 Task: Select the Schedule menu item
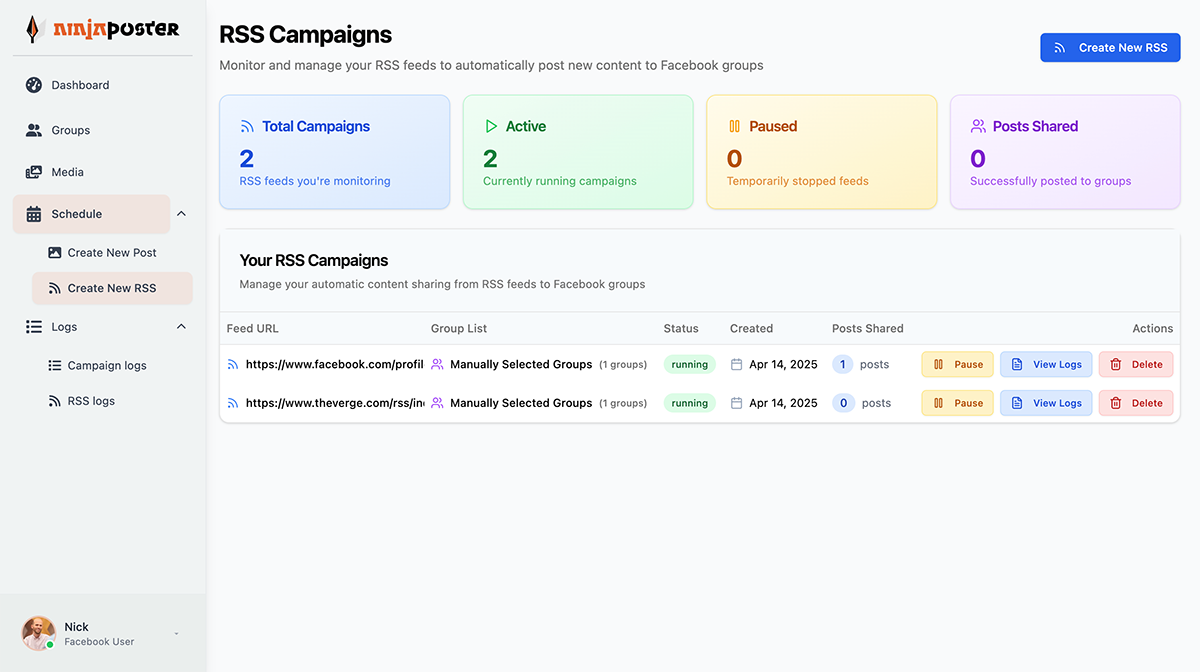pos(92,214)
